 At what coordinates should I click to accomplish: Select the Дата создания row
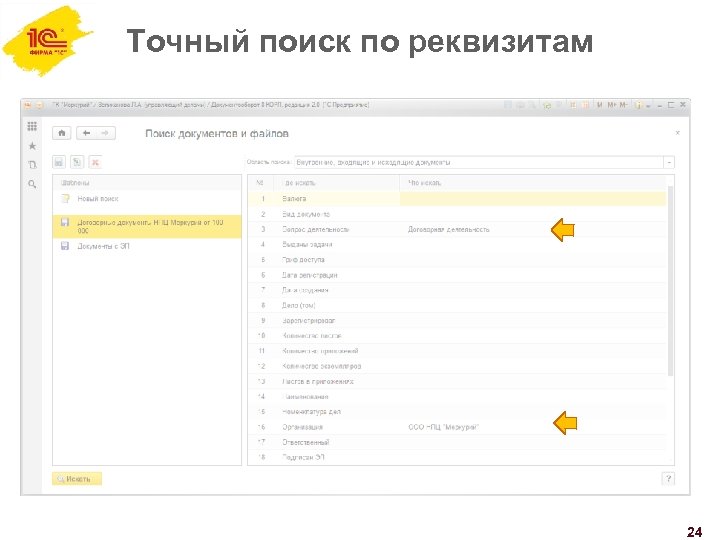457,290
